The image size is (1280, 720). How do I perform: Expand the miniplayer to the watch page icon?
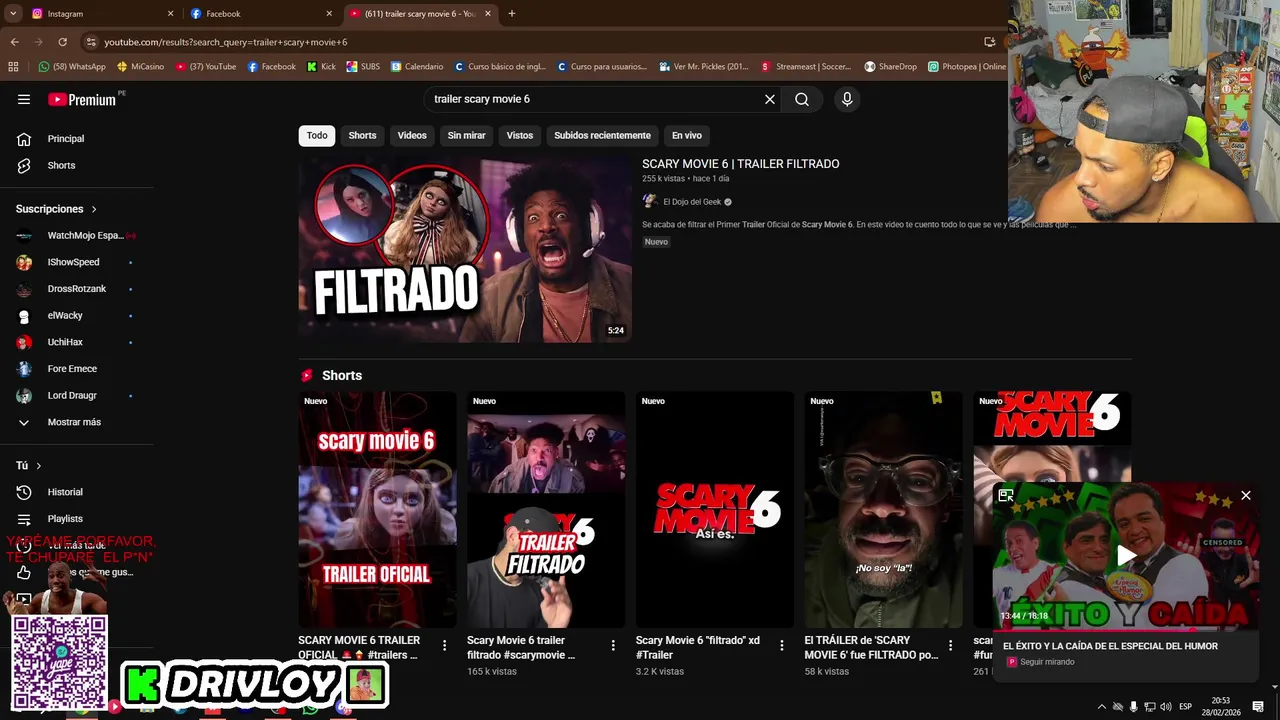(1006, 495)
